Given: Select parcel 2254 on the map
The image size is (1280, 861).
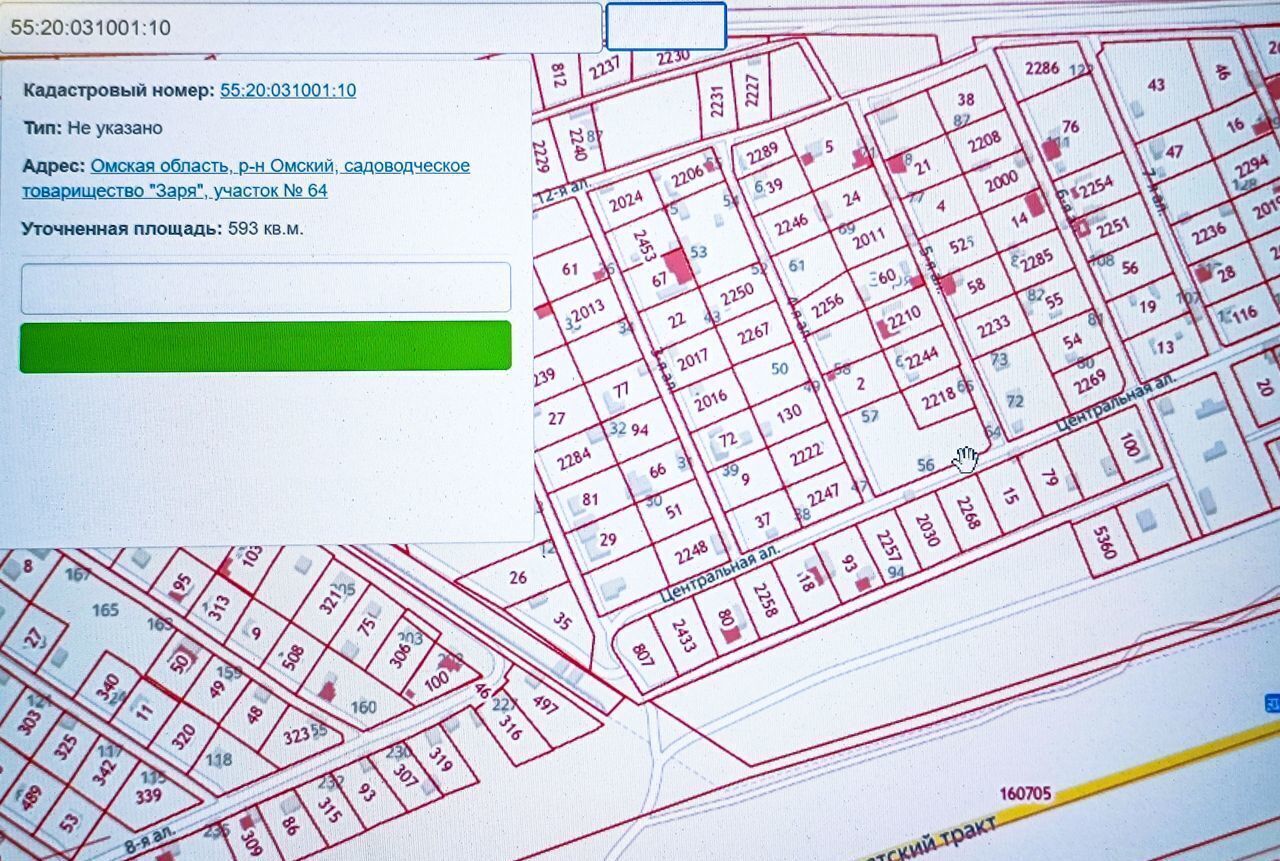Looking at the screenshot, I should (x=1095, y=186).
